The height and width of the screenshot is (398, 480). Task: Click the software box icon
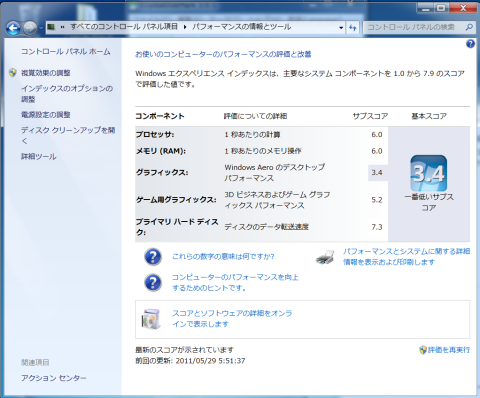151,319
